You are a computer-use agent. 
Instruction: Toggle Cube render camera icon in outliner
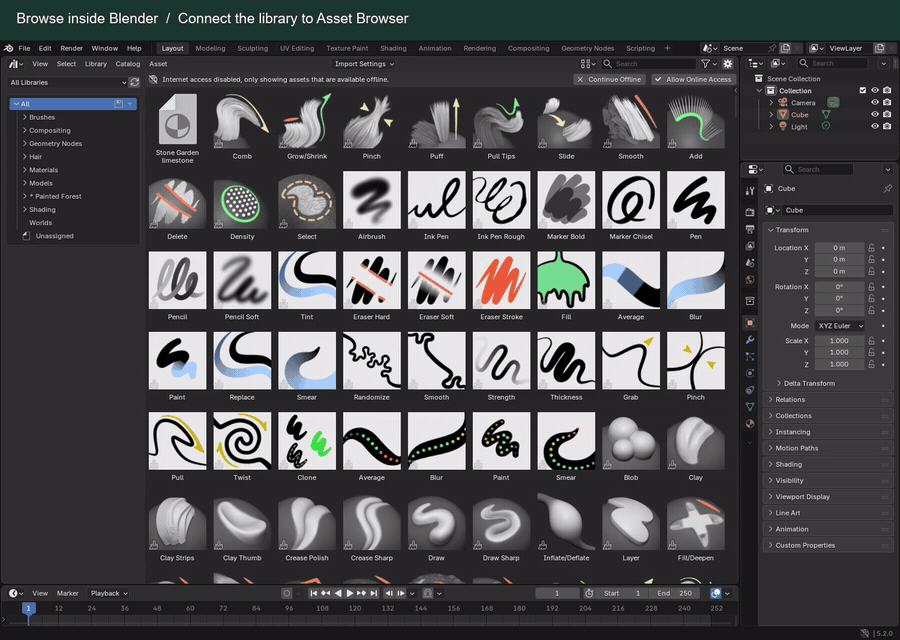click(x=887, y=115)
